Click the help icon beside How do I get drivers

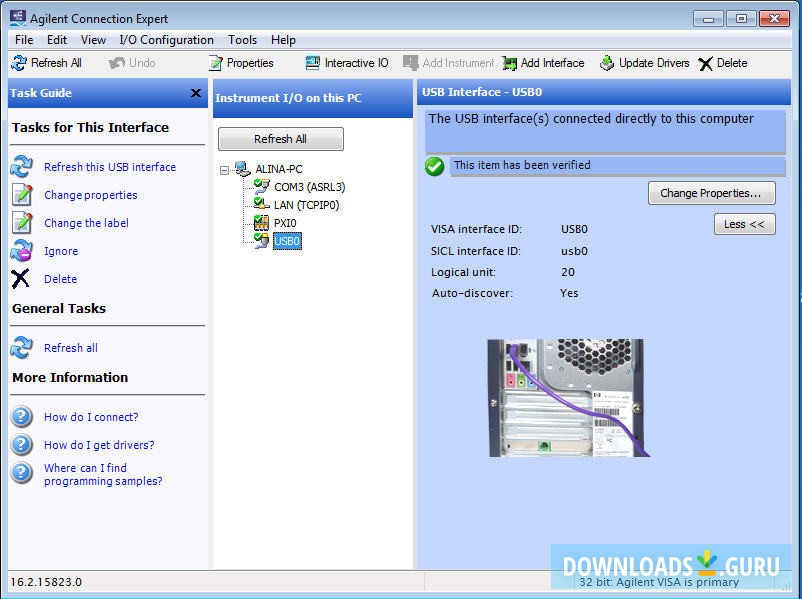click(22, 445)
